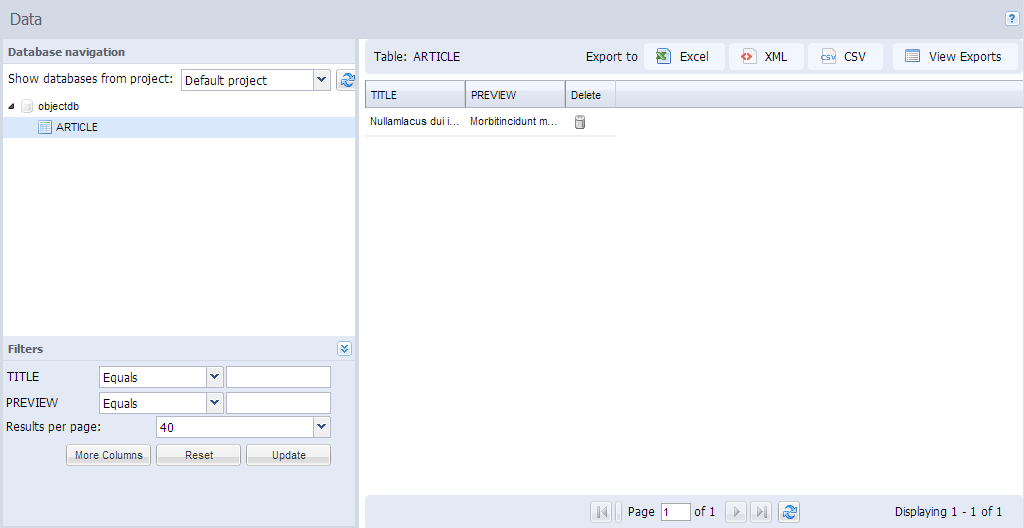Delete the article row via trash icon

click(579, 122)
